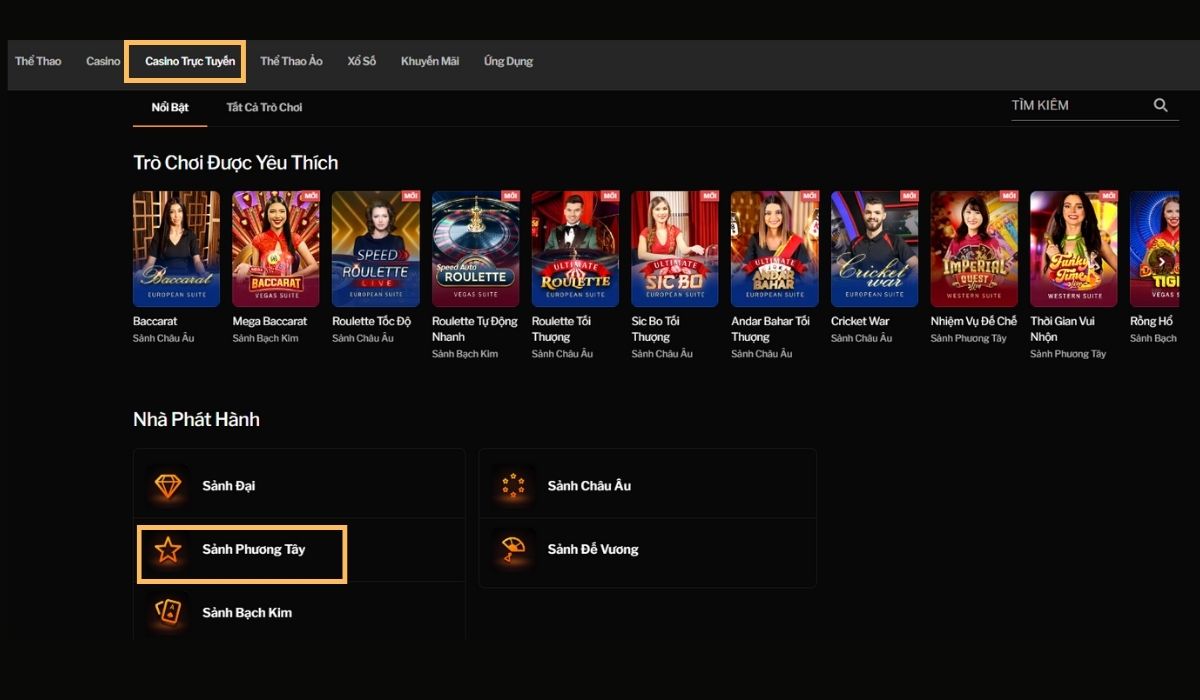
Task: Click the circle of stars icon for Sảnh Châu Âu
Action: (x=513, y=486)
